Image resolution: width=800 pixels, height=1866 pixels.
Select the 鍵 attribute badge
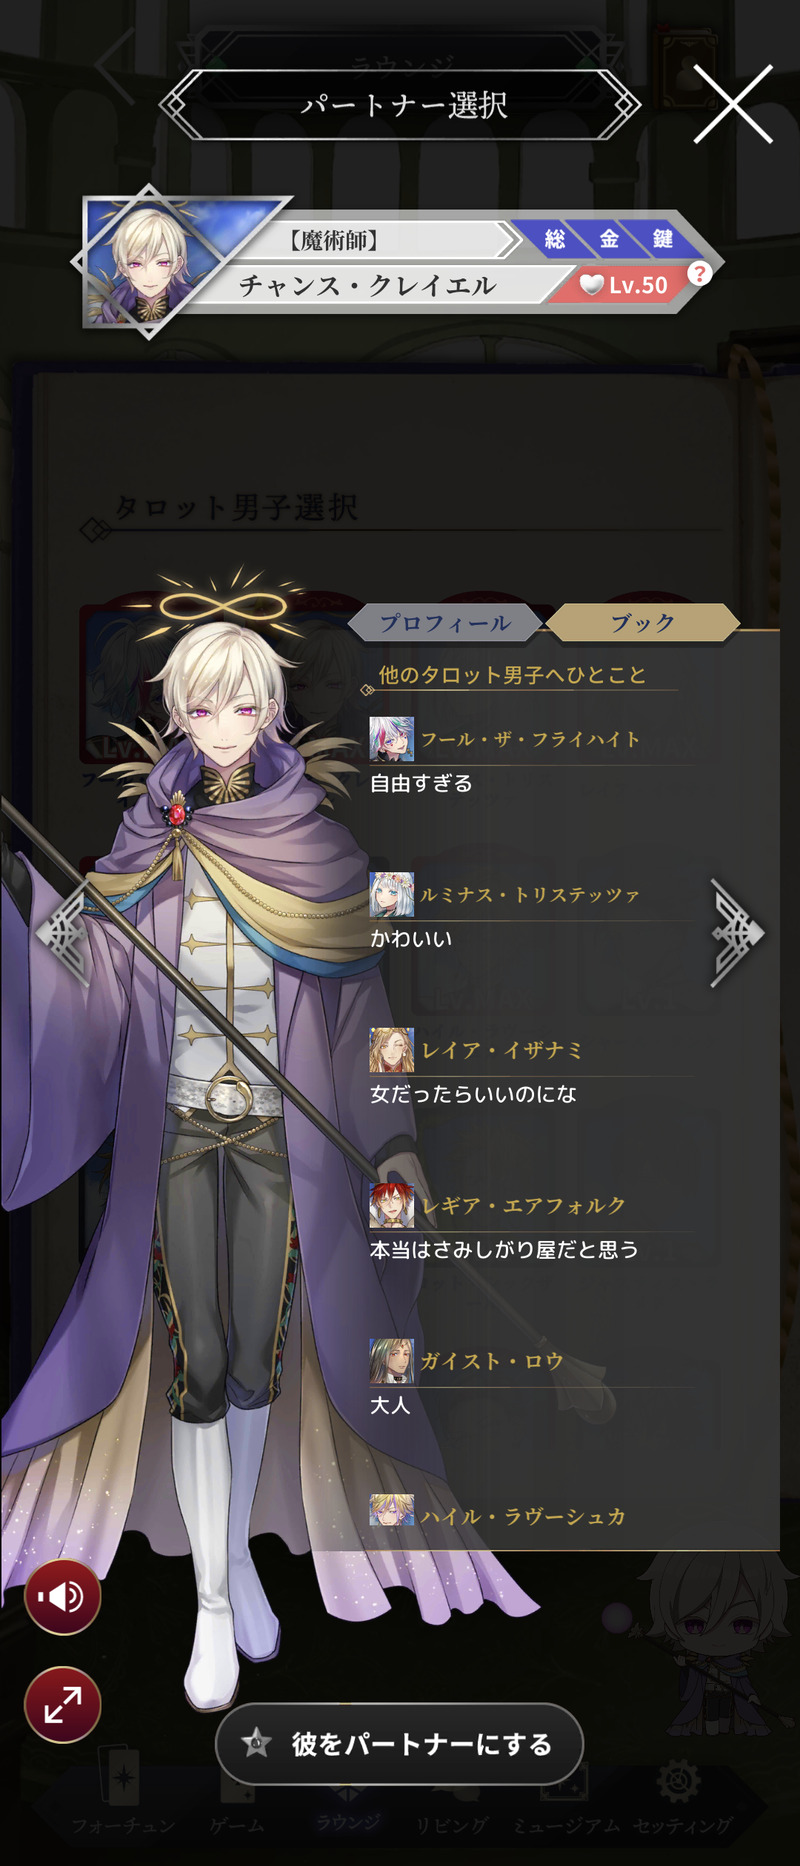click(x=663, y=239)
